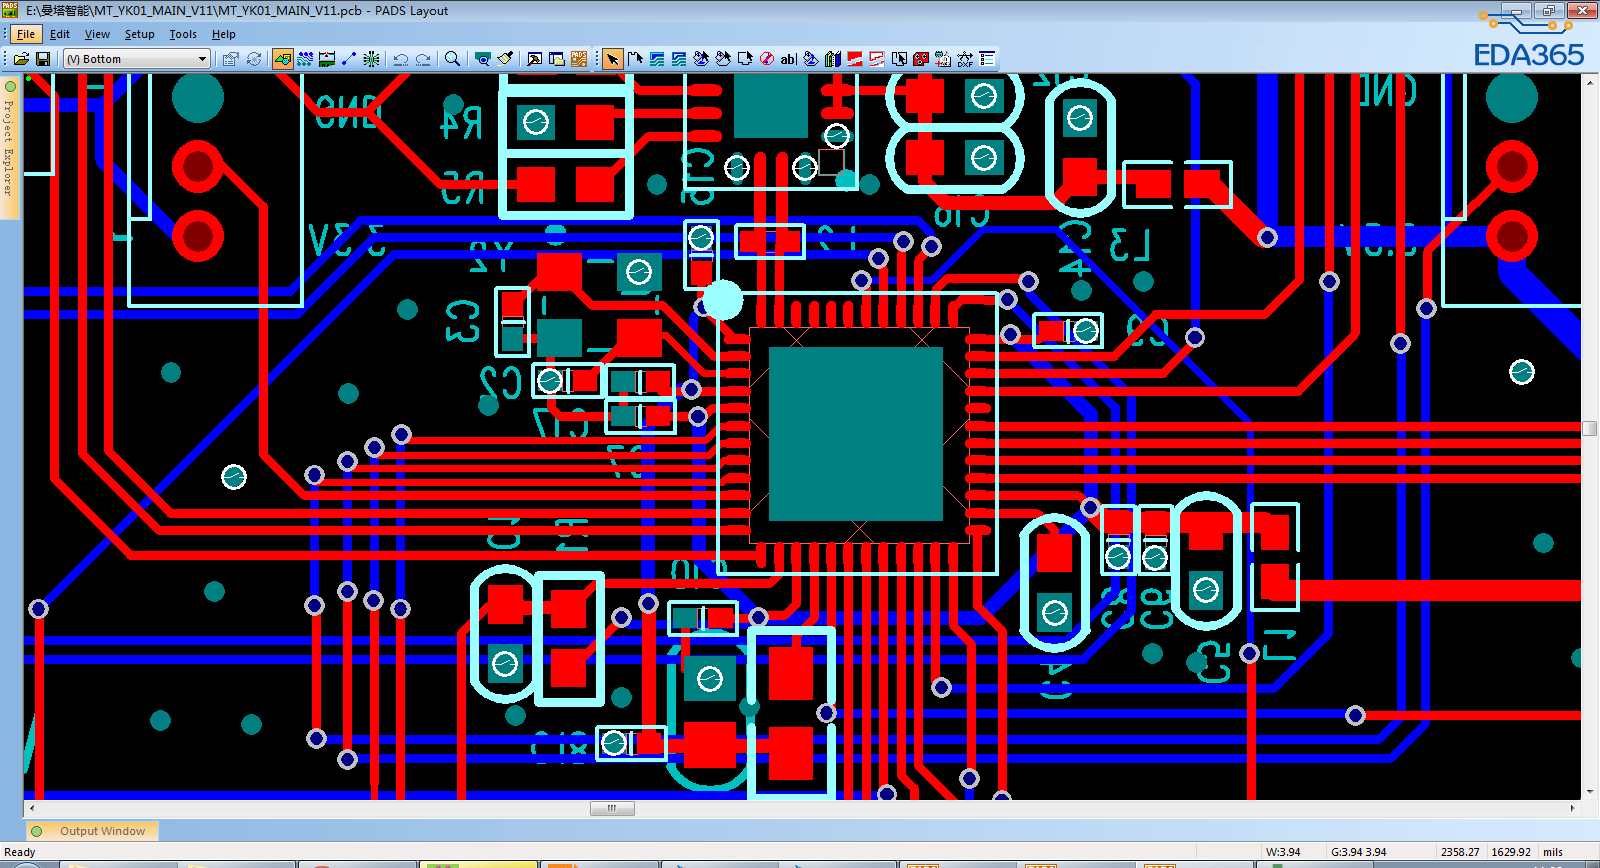
Task: Open the Tools menu
Action: point(183,34)
